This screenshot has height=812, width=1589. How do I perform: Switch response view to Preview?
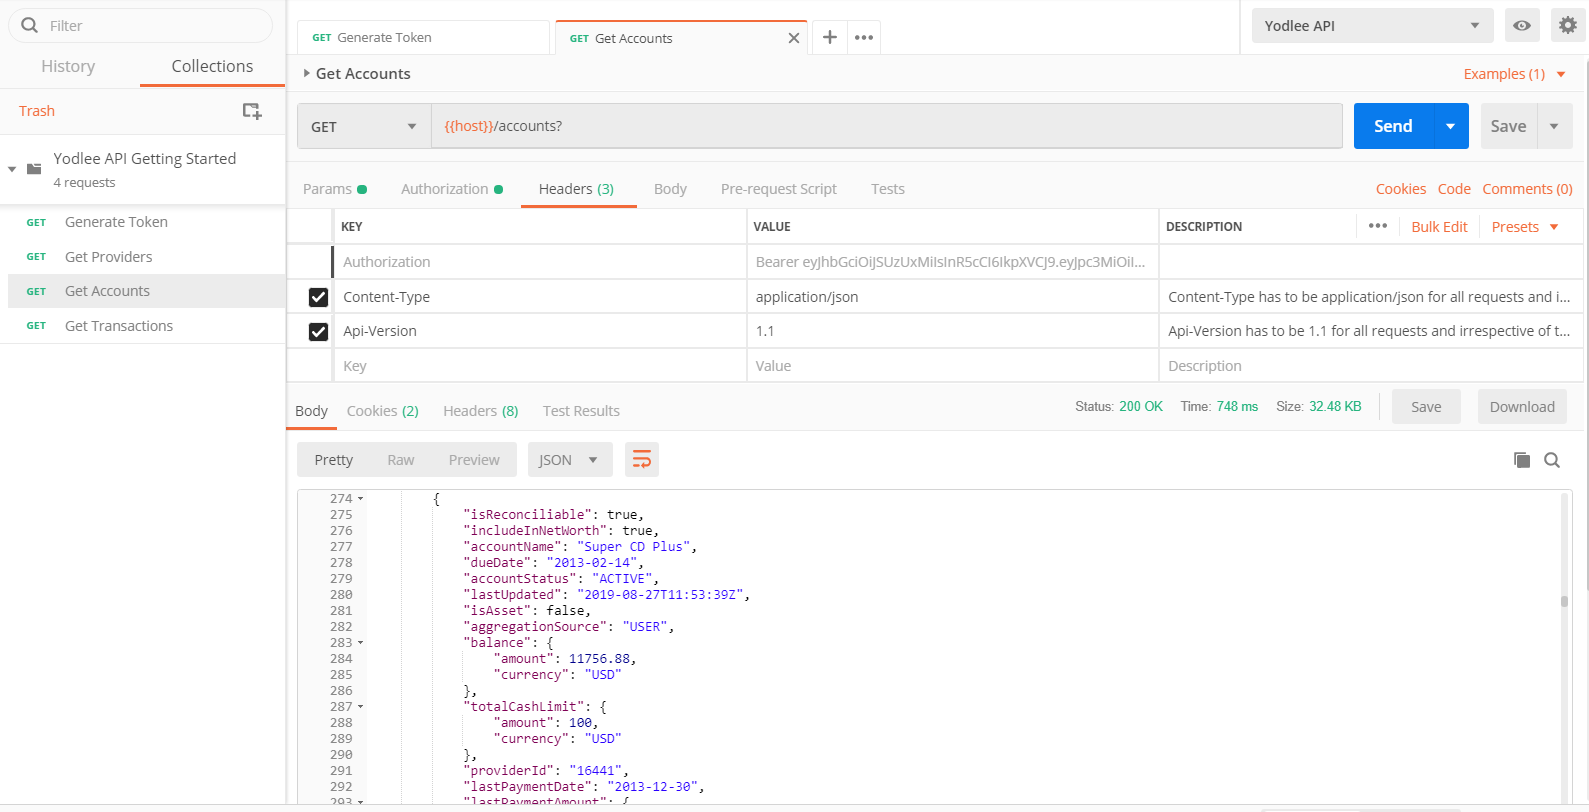click(x=474, y=460)
